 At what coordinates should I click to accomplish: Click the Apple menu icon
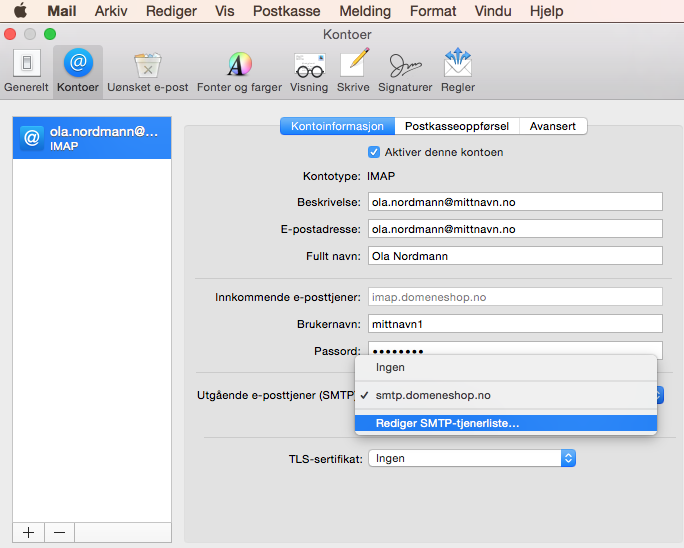pyautogui.click(x=19, y=12)
